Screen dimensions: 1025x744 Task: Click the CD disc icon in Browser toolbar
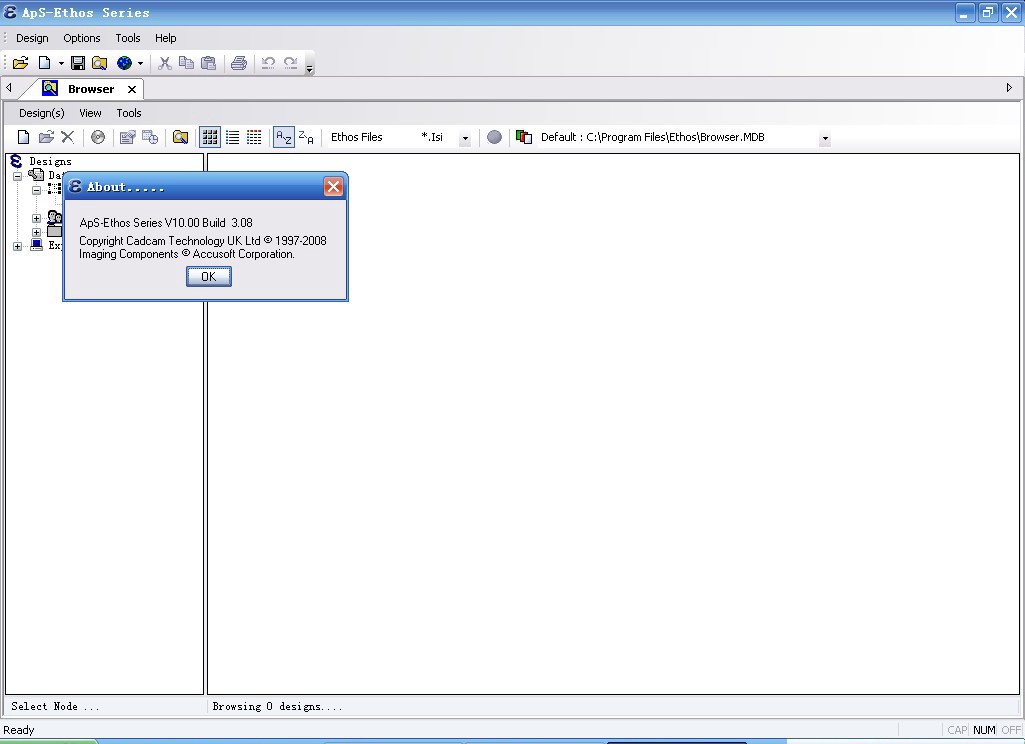tap(98, 137)
